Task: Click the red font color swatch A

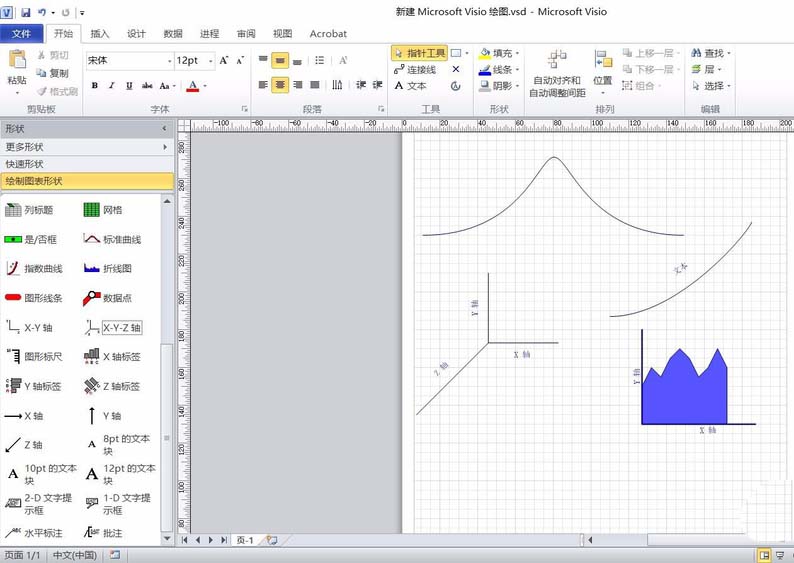Action: pyautogui.click(x=192, y=86)
